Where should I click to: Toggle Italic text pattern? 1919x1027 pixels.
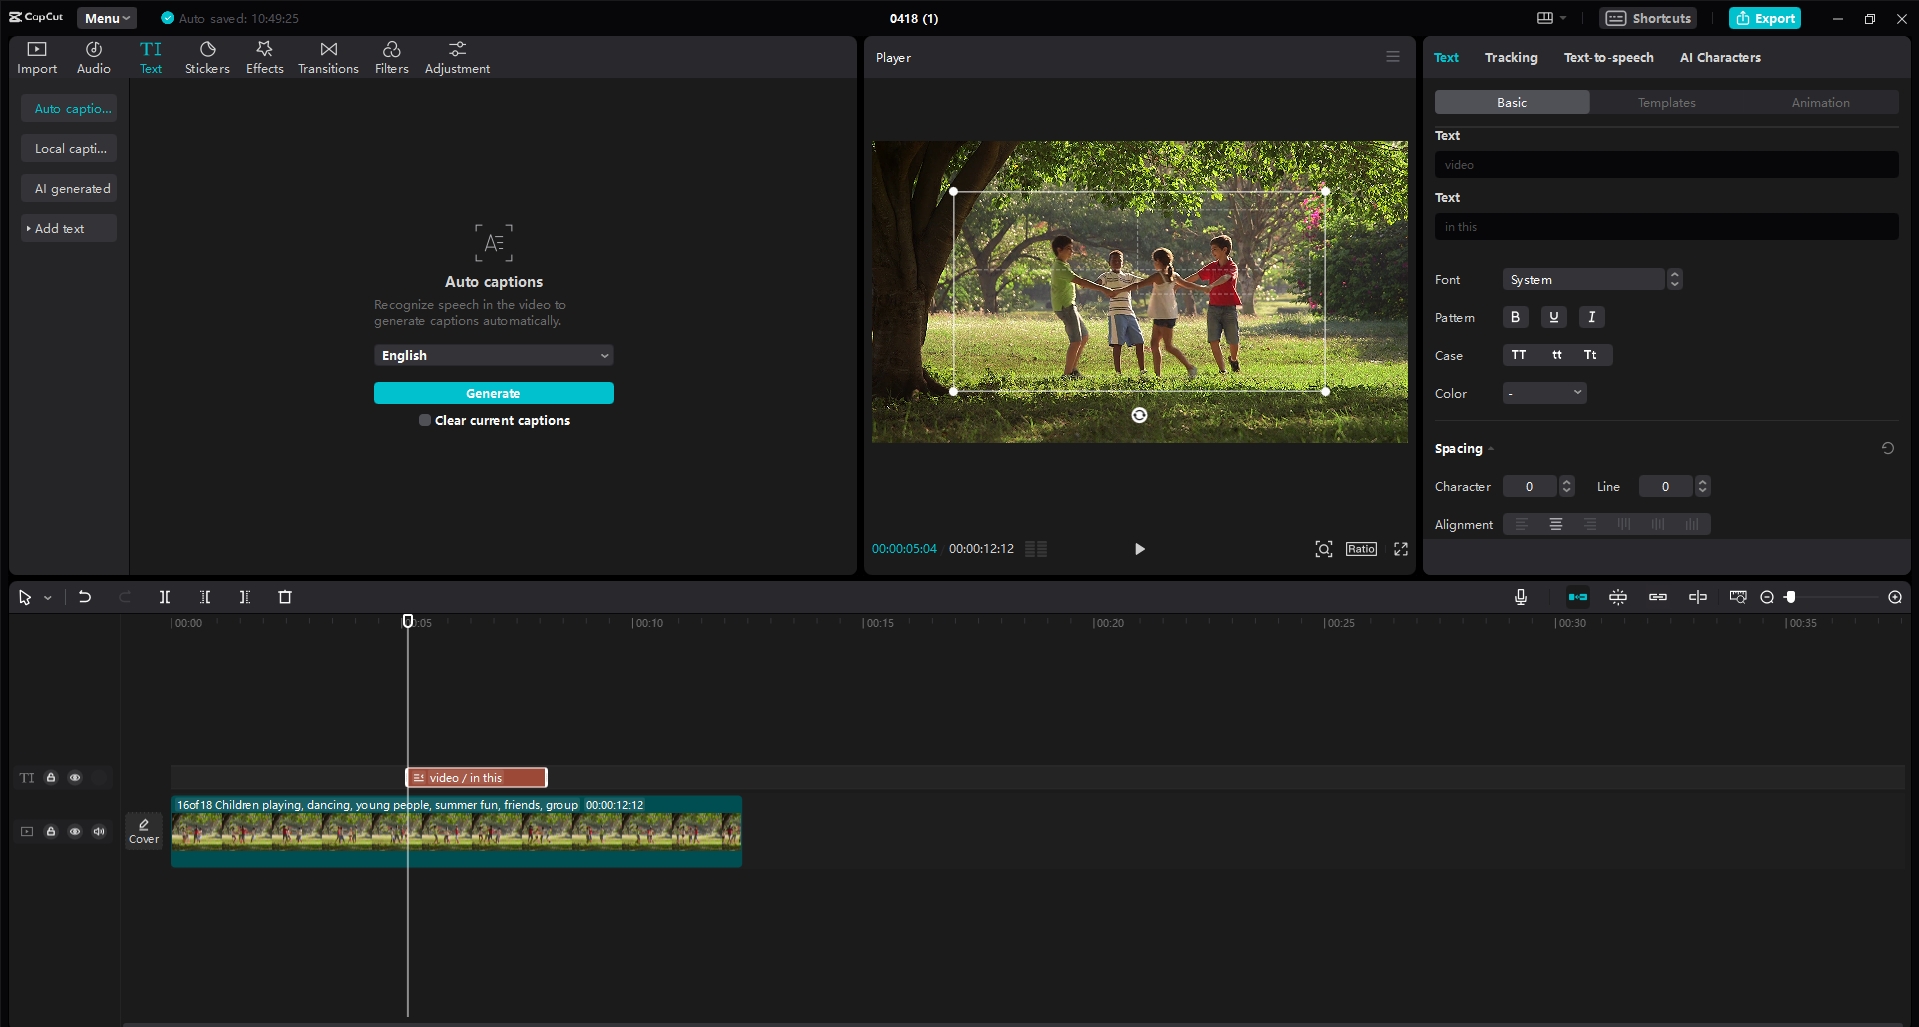[1591, 317]
